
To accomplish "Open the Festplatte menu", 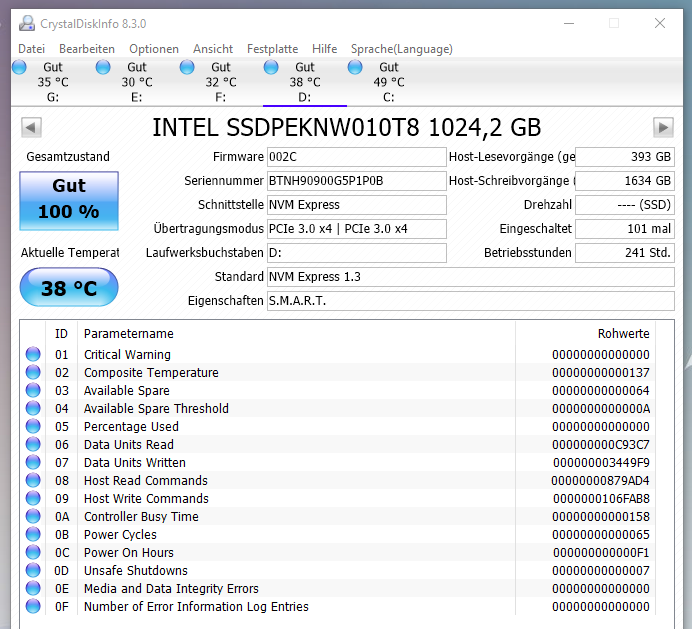I will coord(272,49).
